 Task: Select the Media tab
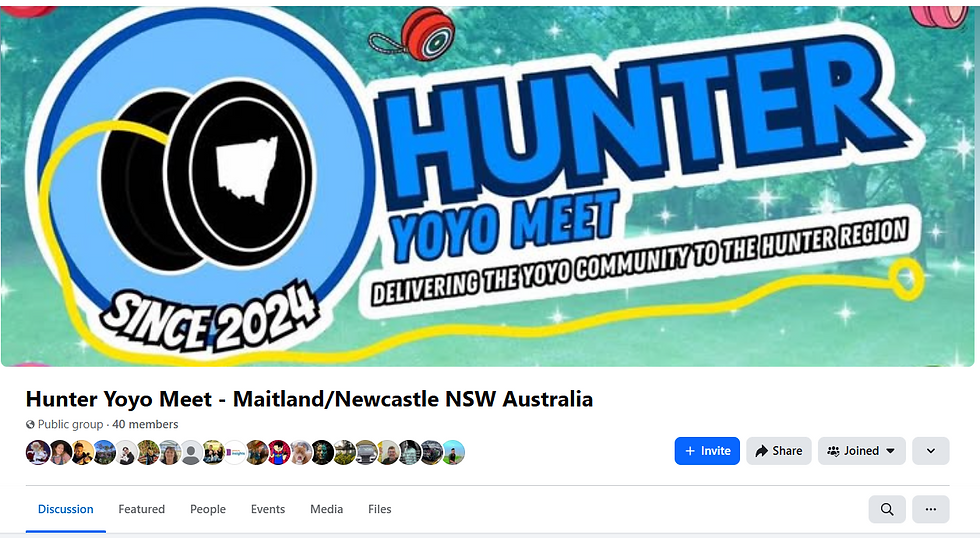[326, 509]
